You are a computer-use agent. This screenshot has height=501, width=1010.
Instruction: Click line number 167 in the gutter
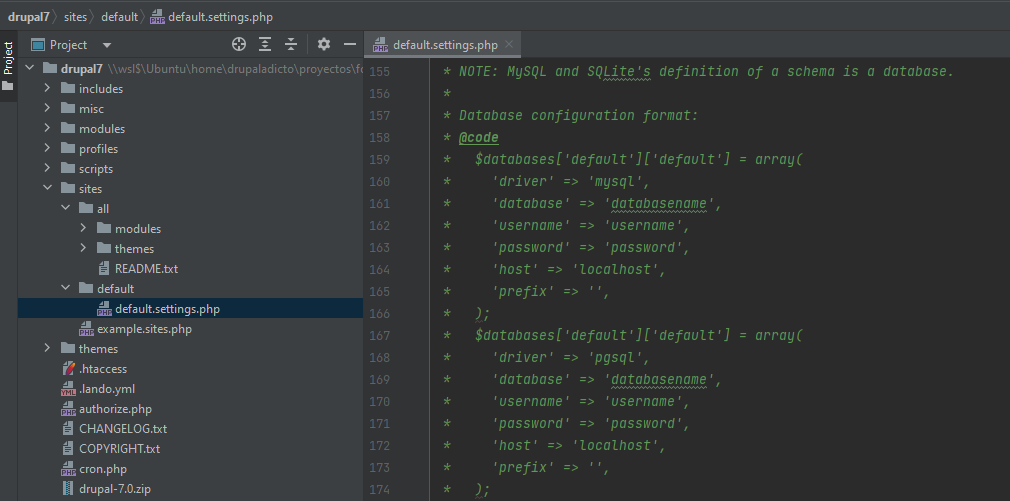click(379, 336)
